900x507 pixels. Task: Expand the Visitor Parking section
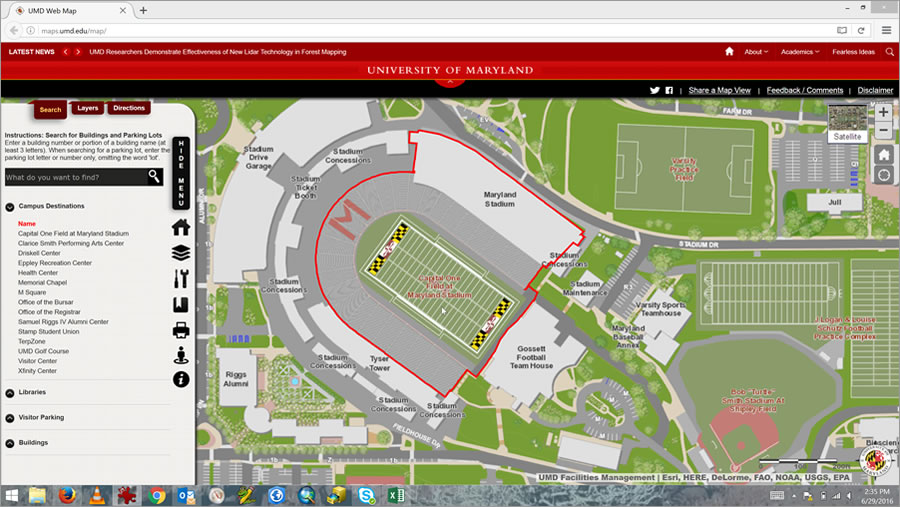tap(10, 418)
